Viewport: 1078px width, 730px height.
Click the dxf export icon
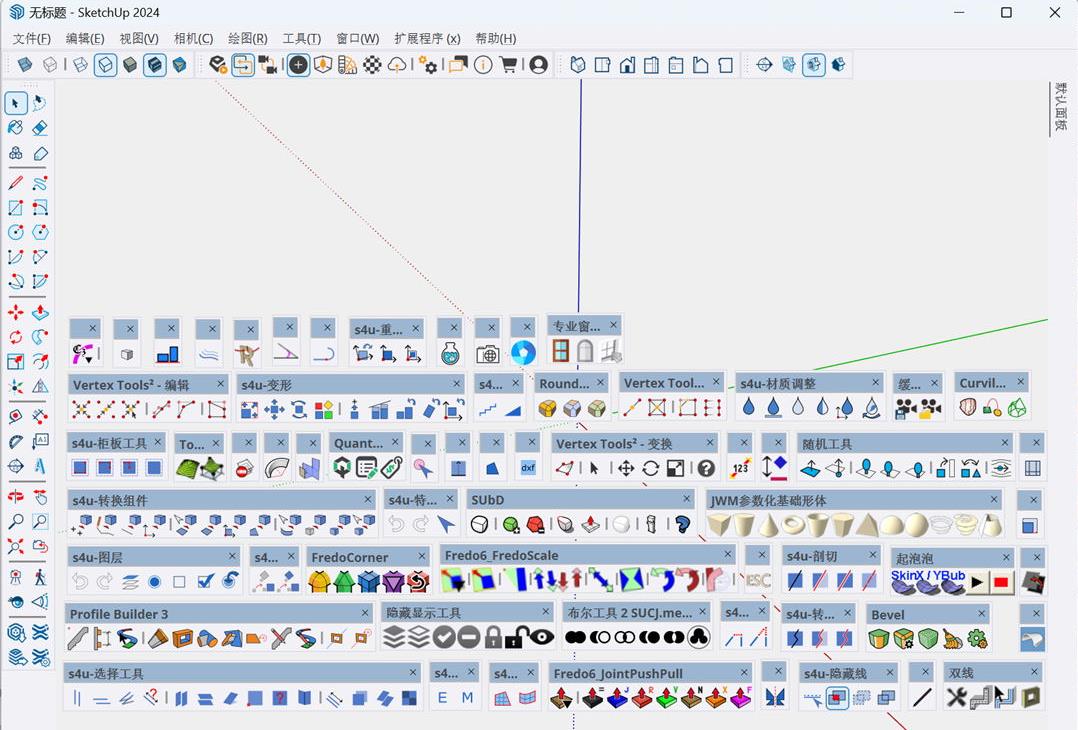pyautogui.click(x=528, y=468)
